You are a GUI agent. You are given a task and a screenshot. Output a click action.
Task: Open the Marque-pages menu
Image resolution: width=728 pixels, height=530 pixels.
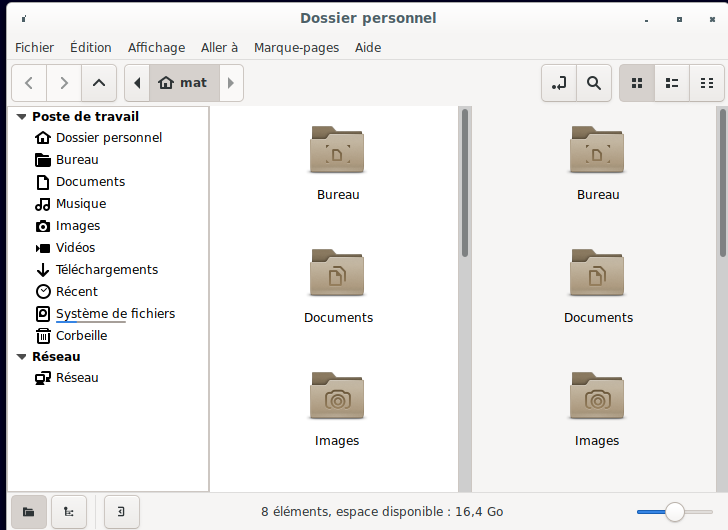tap(296, 47)
